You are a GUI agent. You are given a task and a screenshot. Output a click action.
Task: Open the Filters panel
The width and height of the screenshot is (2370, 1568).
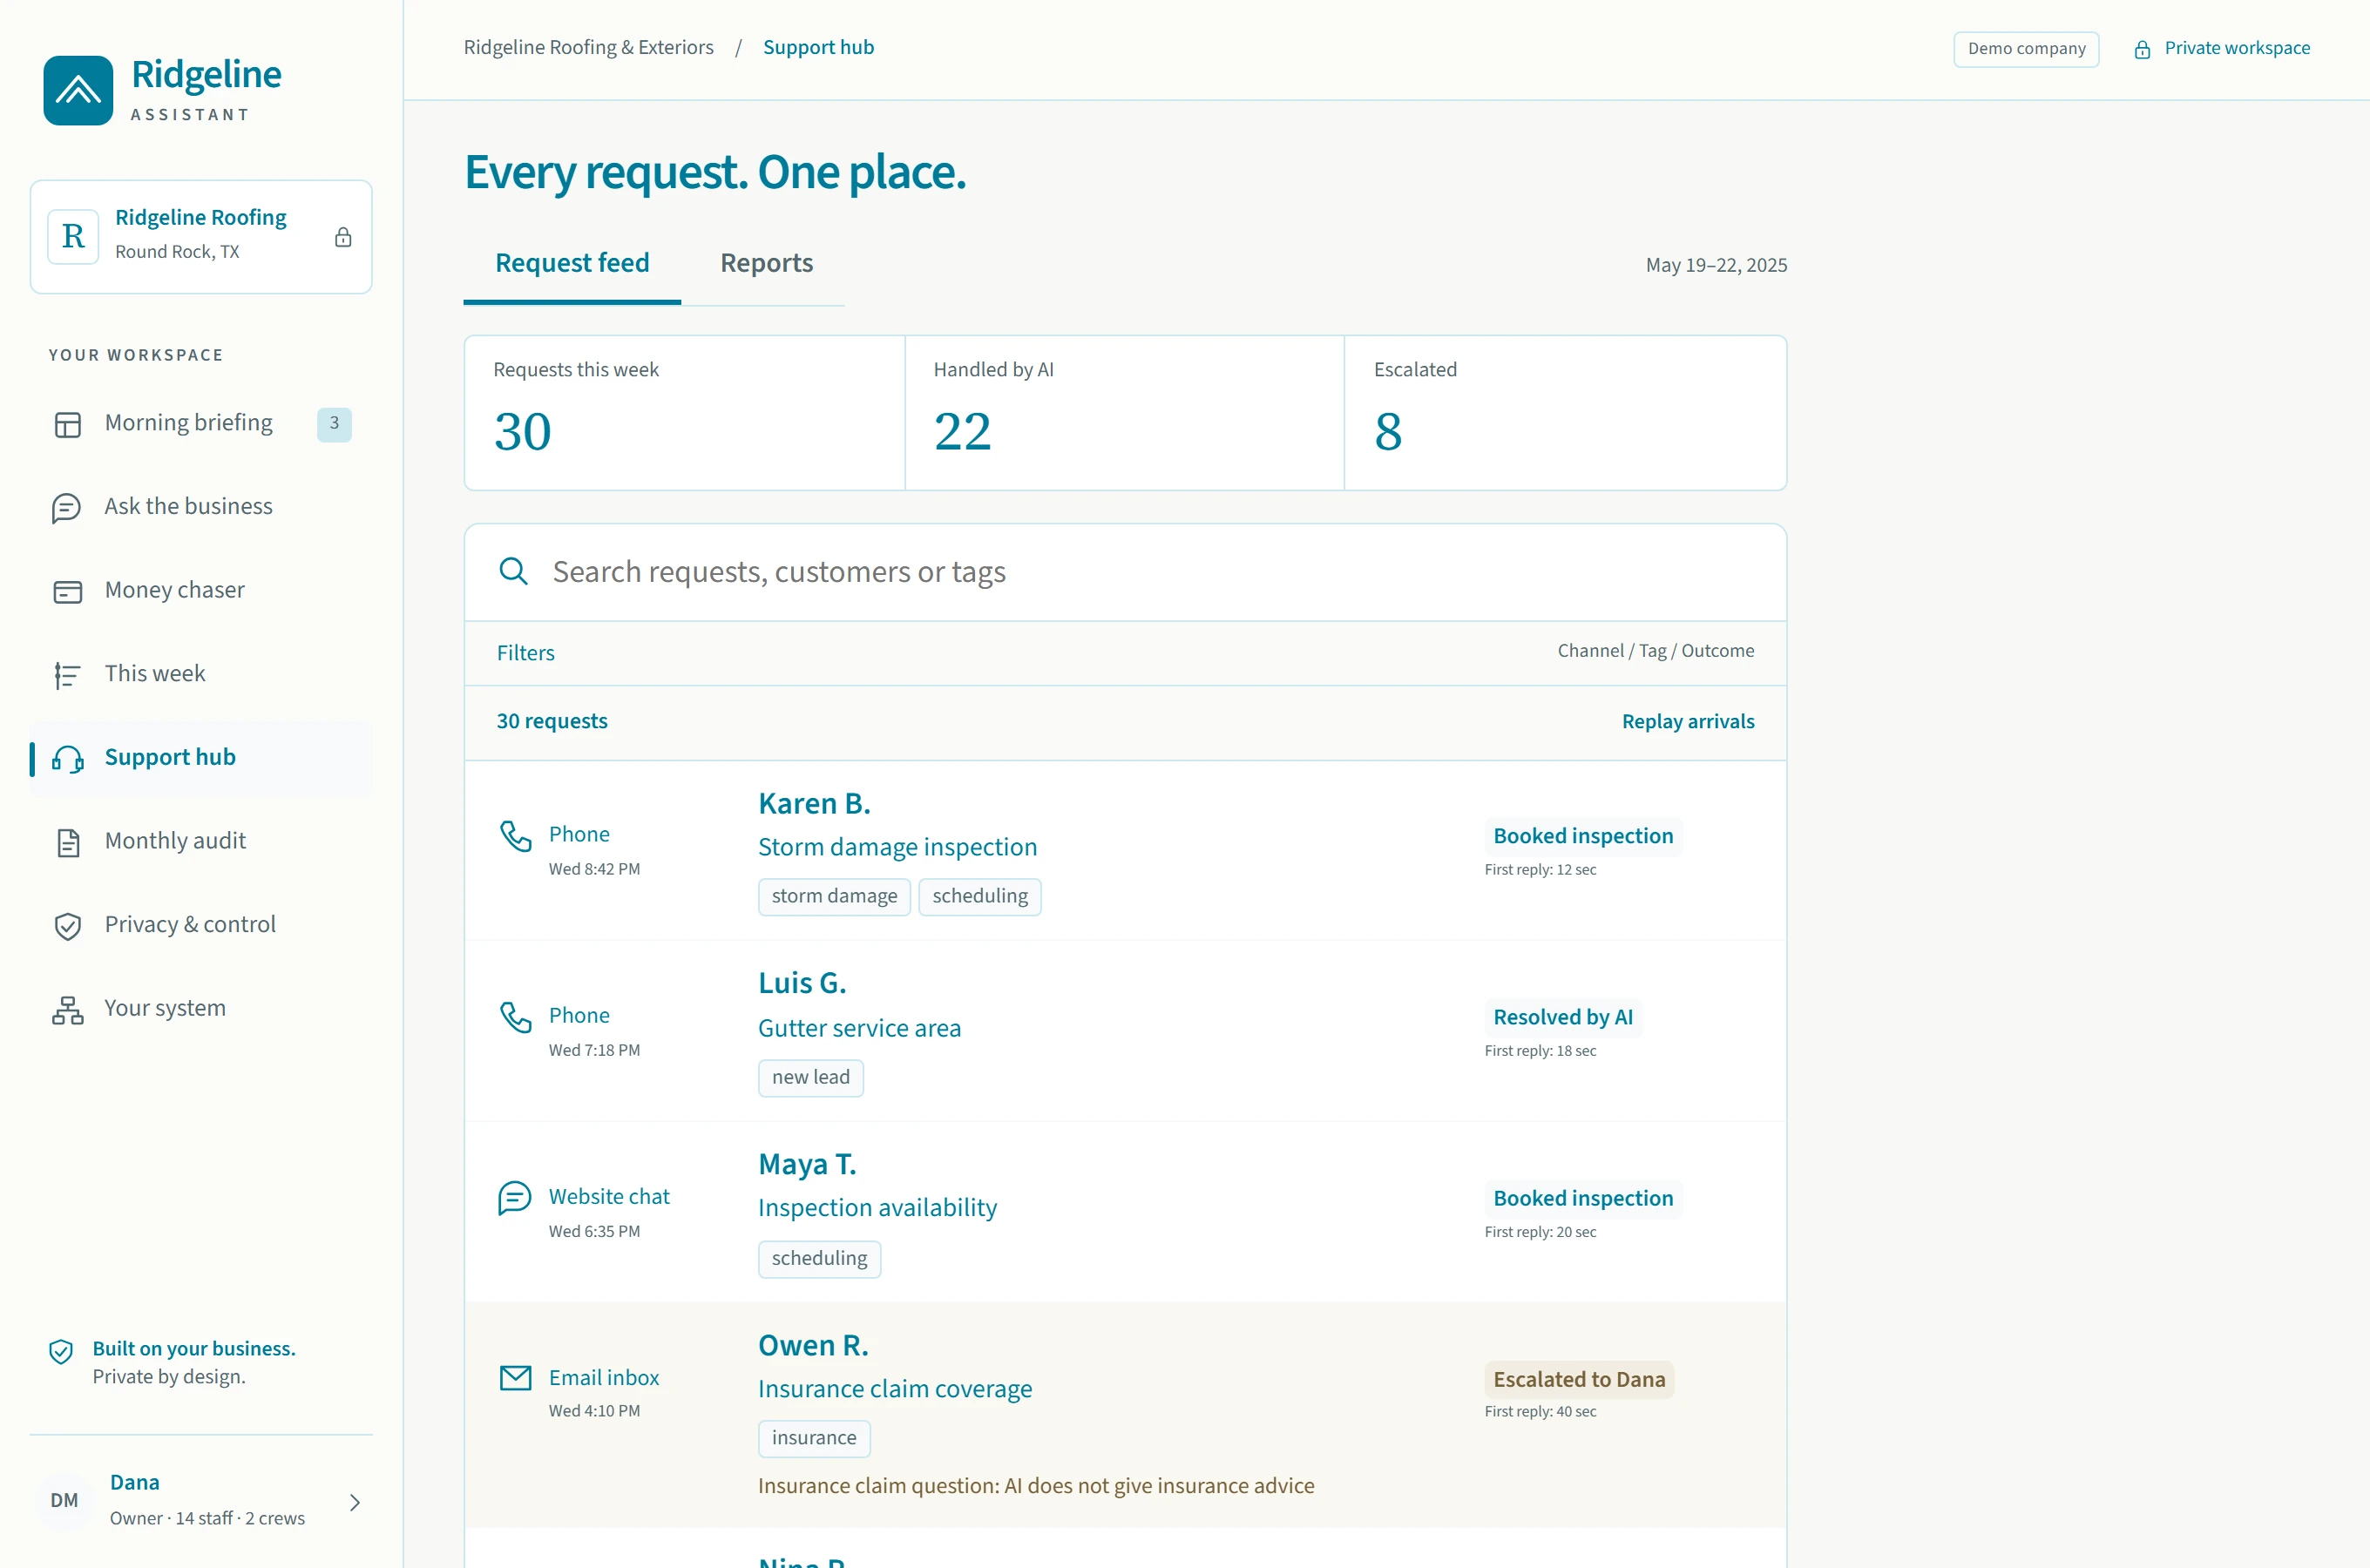(525, 653)
